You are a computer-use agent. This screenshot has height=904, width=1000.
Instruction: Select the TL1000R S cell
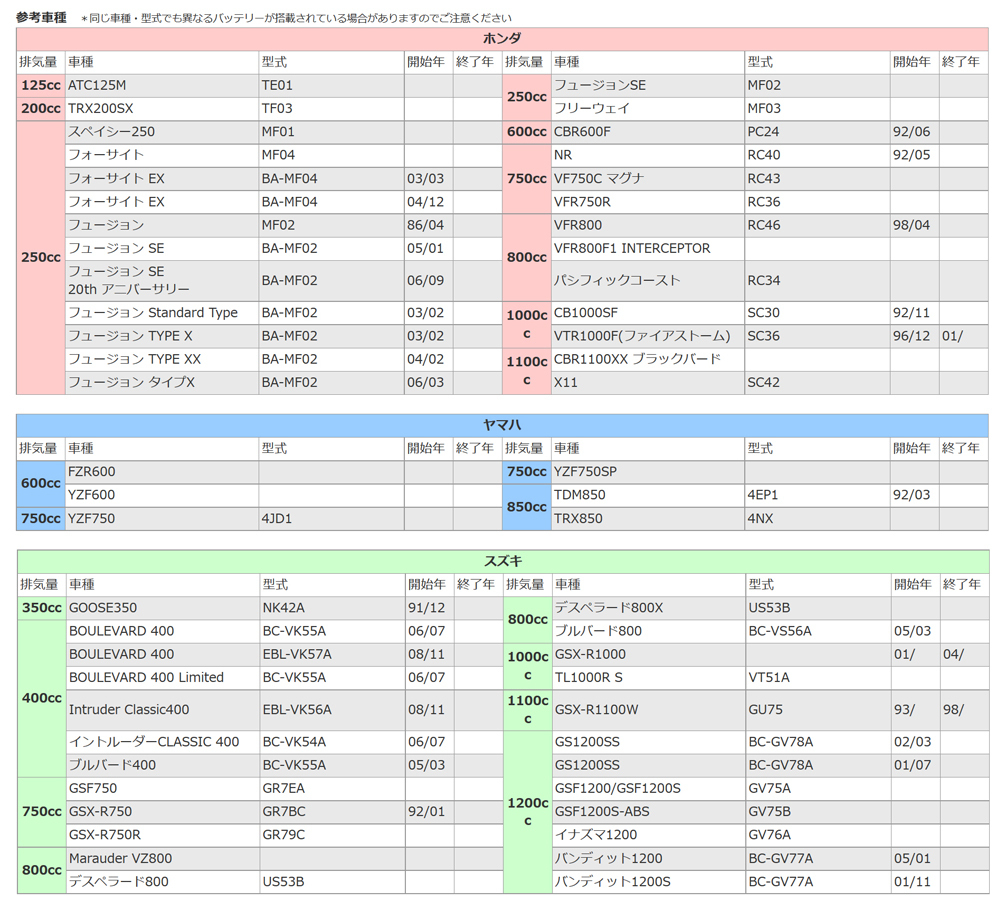(x=649, y=678)
